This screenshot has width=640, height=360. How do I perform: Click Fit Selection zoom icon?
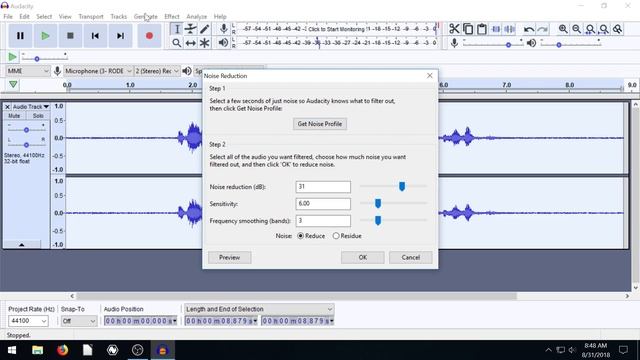pos(590,29)
